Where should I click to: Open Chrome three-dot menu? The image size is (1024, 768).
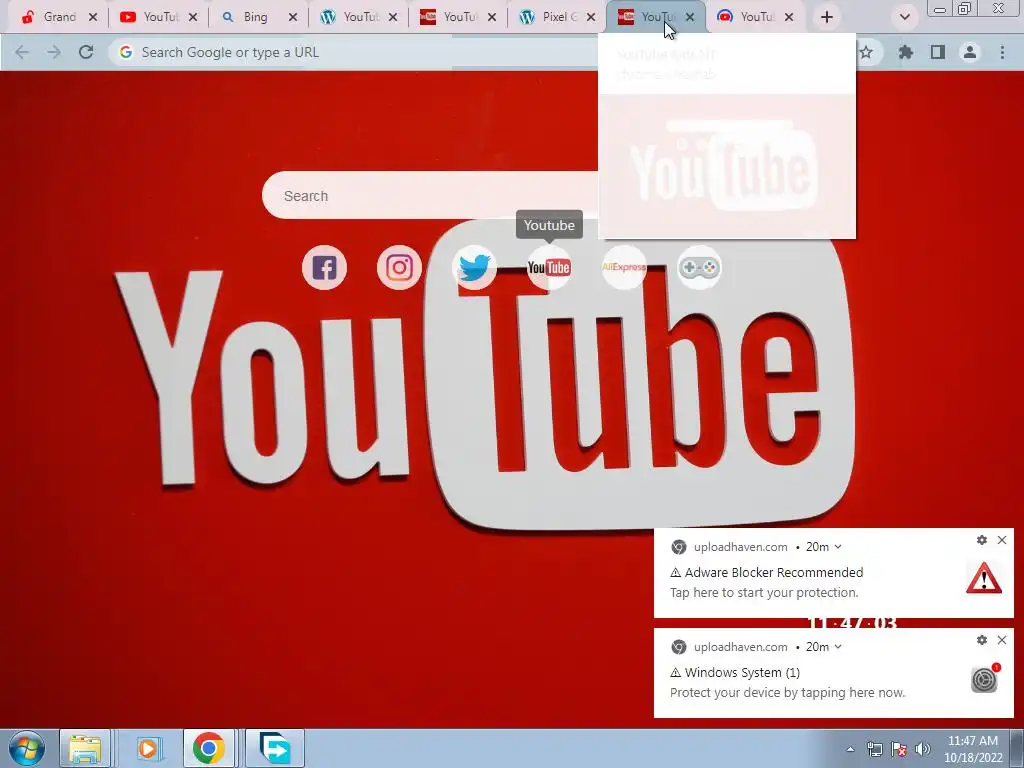(1002, 52)
